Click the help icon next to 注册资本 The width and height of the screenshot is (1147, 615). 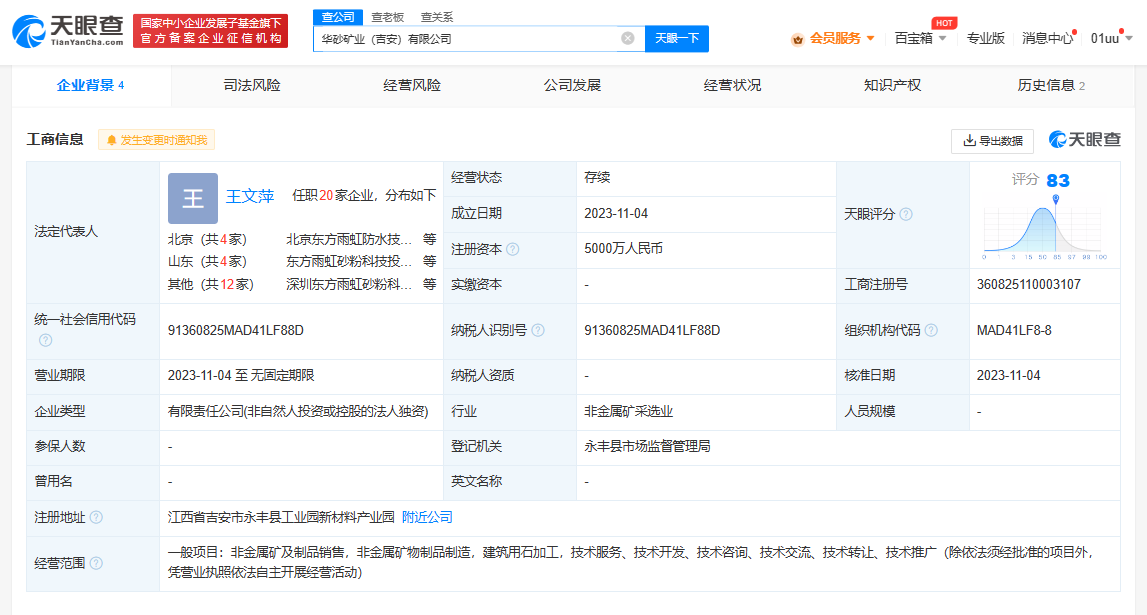[x=513, y=249]
